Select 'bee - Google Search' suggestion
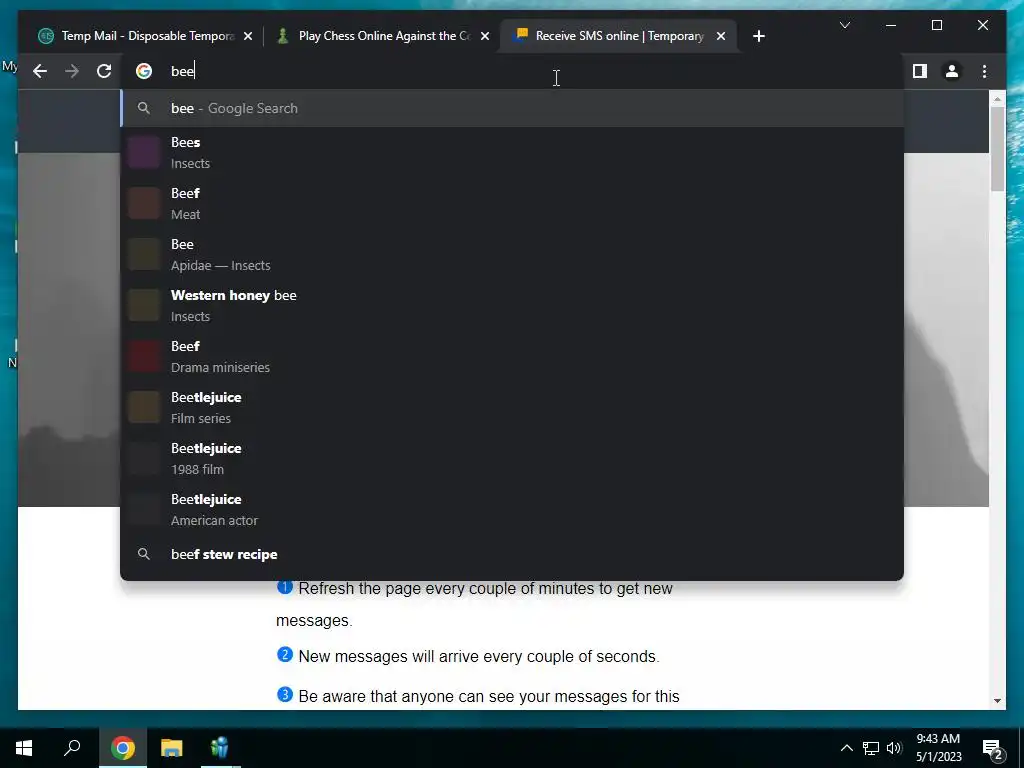This screenshot has height=768, width=1024. (x=512, y=108)
